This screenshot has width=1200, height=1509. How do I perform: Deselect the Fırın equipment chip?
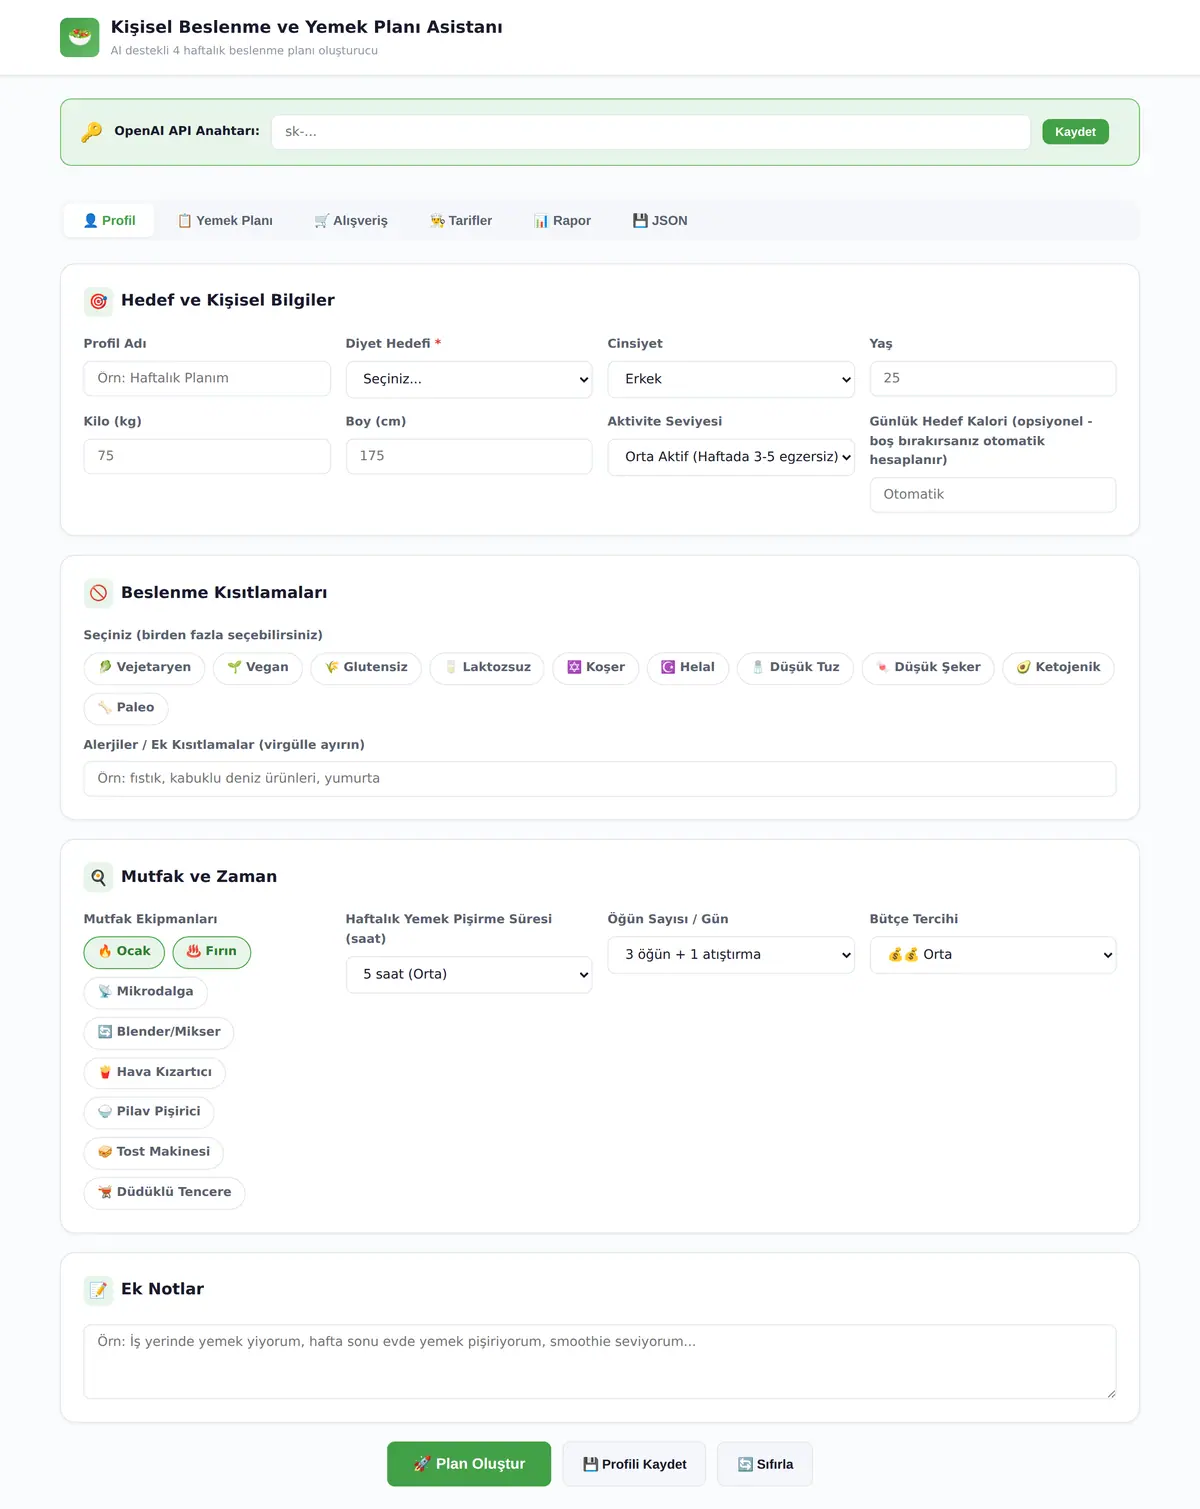click(212, 952)
